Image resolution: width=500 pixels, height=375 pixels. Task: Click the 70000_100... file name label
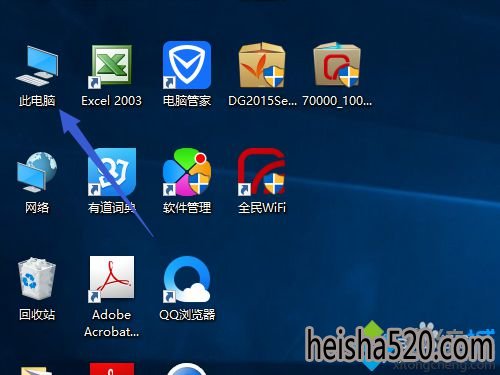click(337, 101)
